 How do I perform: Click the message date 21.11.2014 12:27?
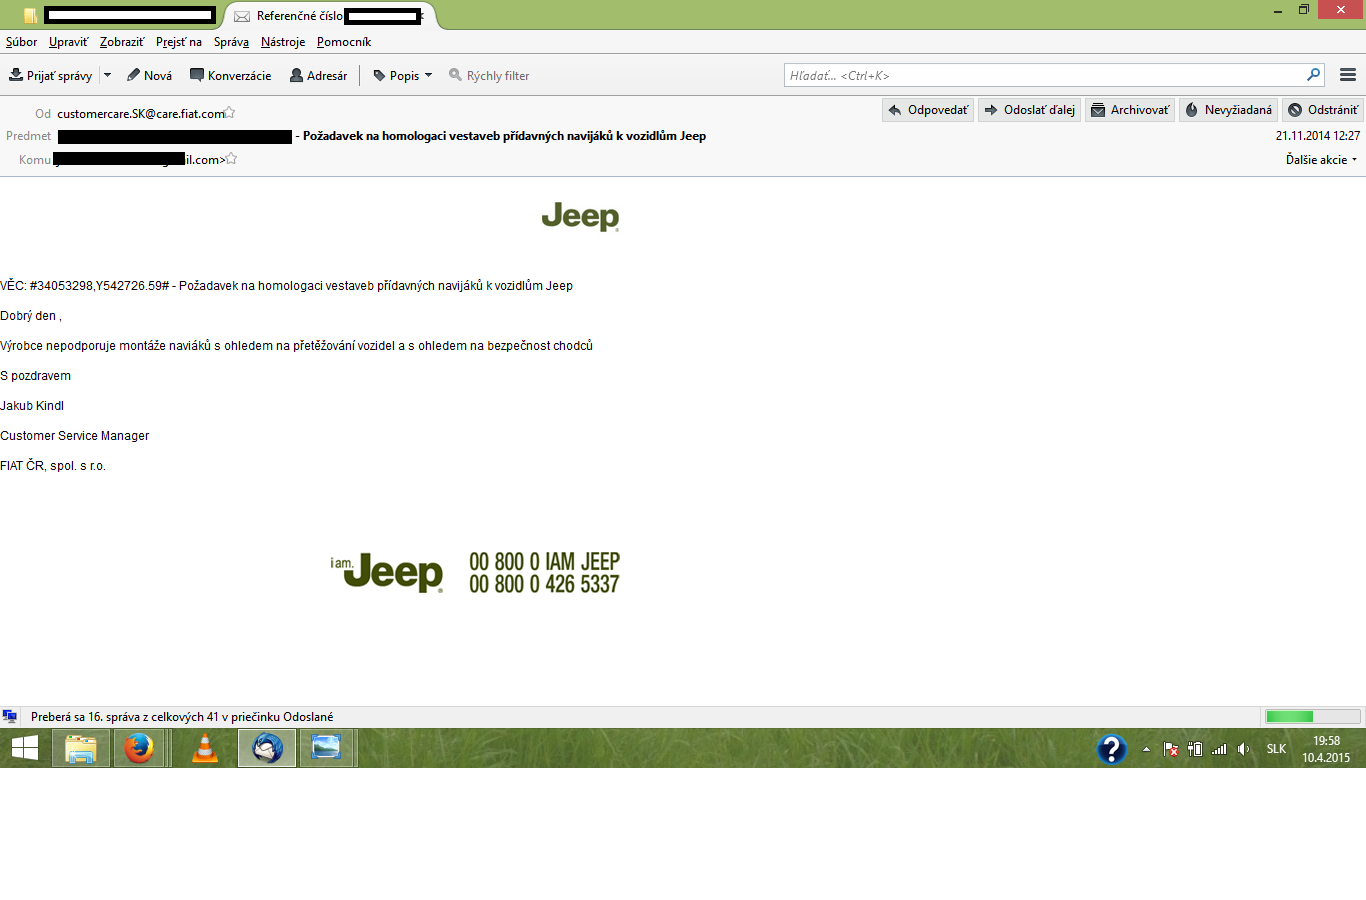coord(1318,136)
